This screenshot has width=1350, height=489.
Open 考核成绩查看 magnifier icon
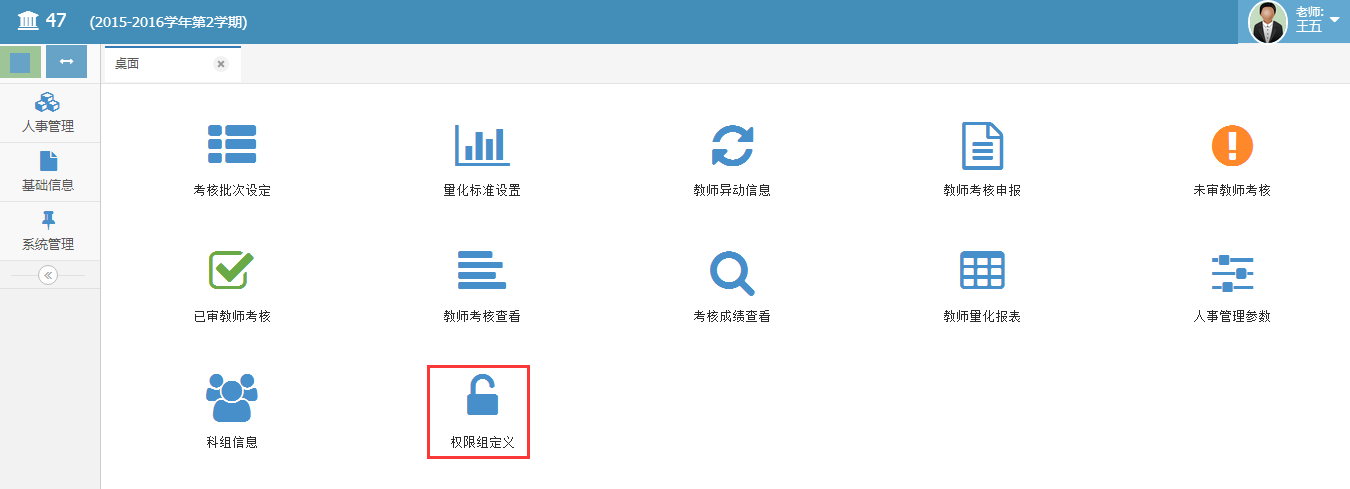(x=732, y=271)
